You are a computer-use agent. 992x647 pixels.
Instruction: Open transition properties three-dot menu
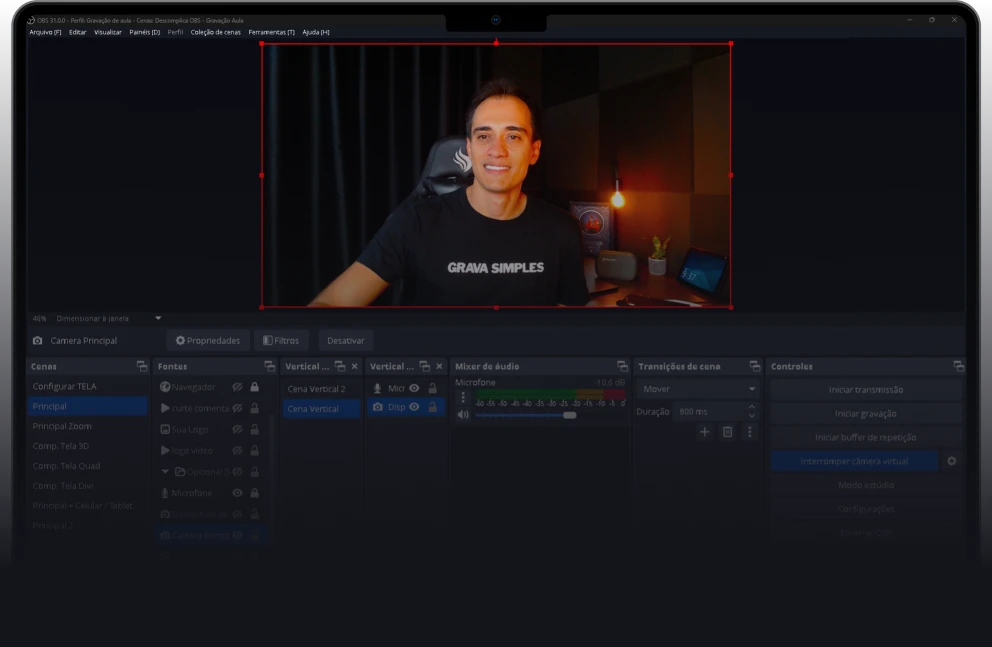750,432
